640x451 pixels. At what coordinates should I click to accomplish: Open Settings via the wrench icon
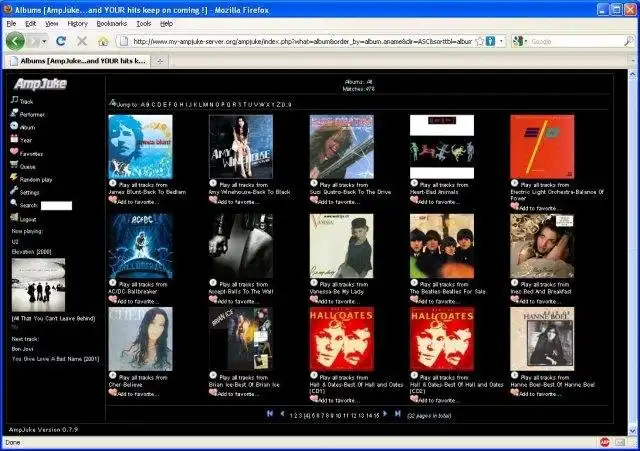coord(14,190)
